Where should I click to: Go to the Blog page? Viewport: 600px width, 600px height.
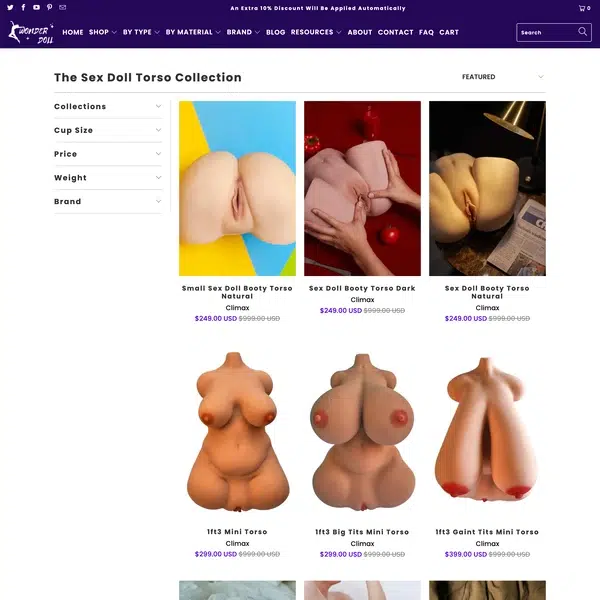coord(276,32)
